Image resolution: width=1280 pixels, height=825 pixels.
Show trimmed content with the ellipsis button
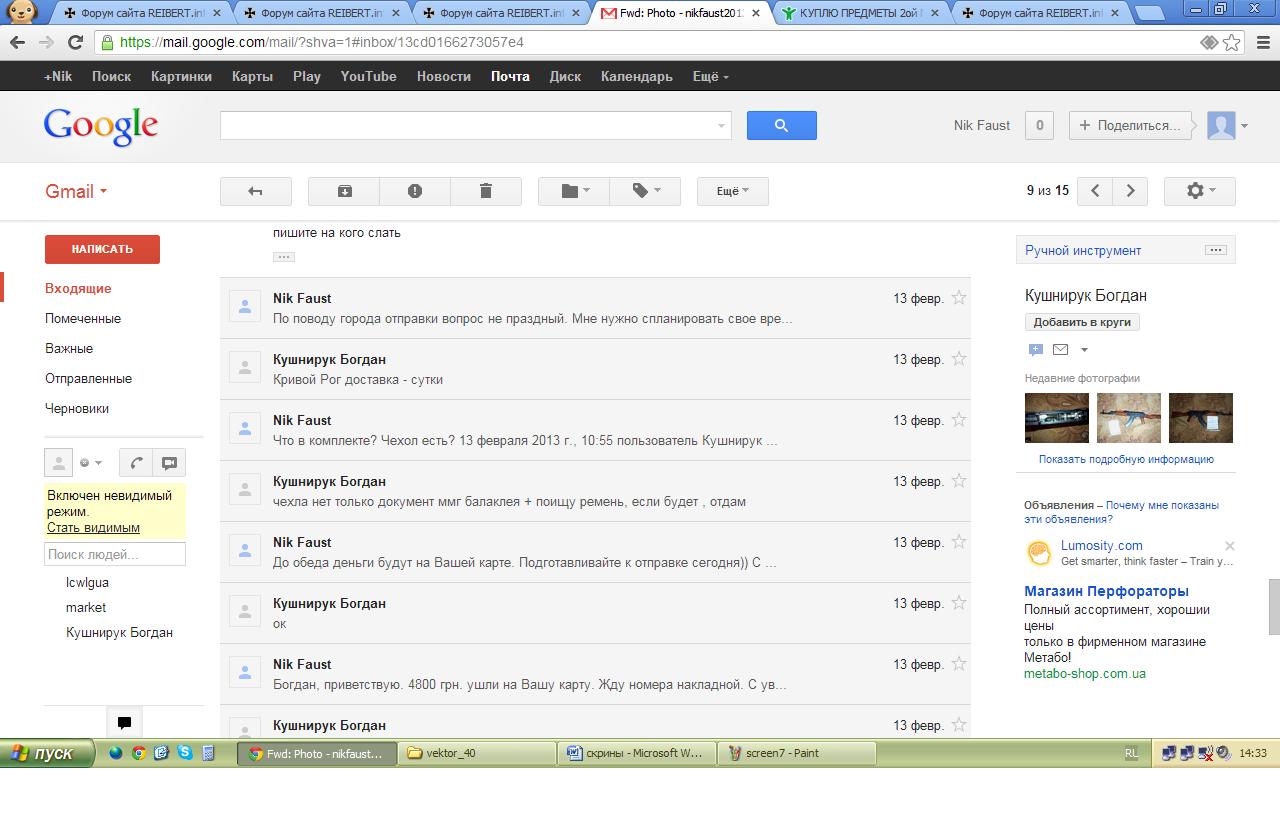click(284, 257)
